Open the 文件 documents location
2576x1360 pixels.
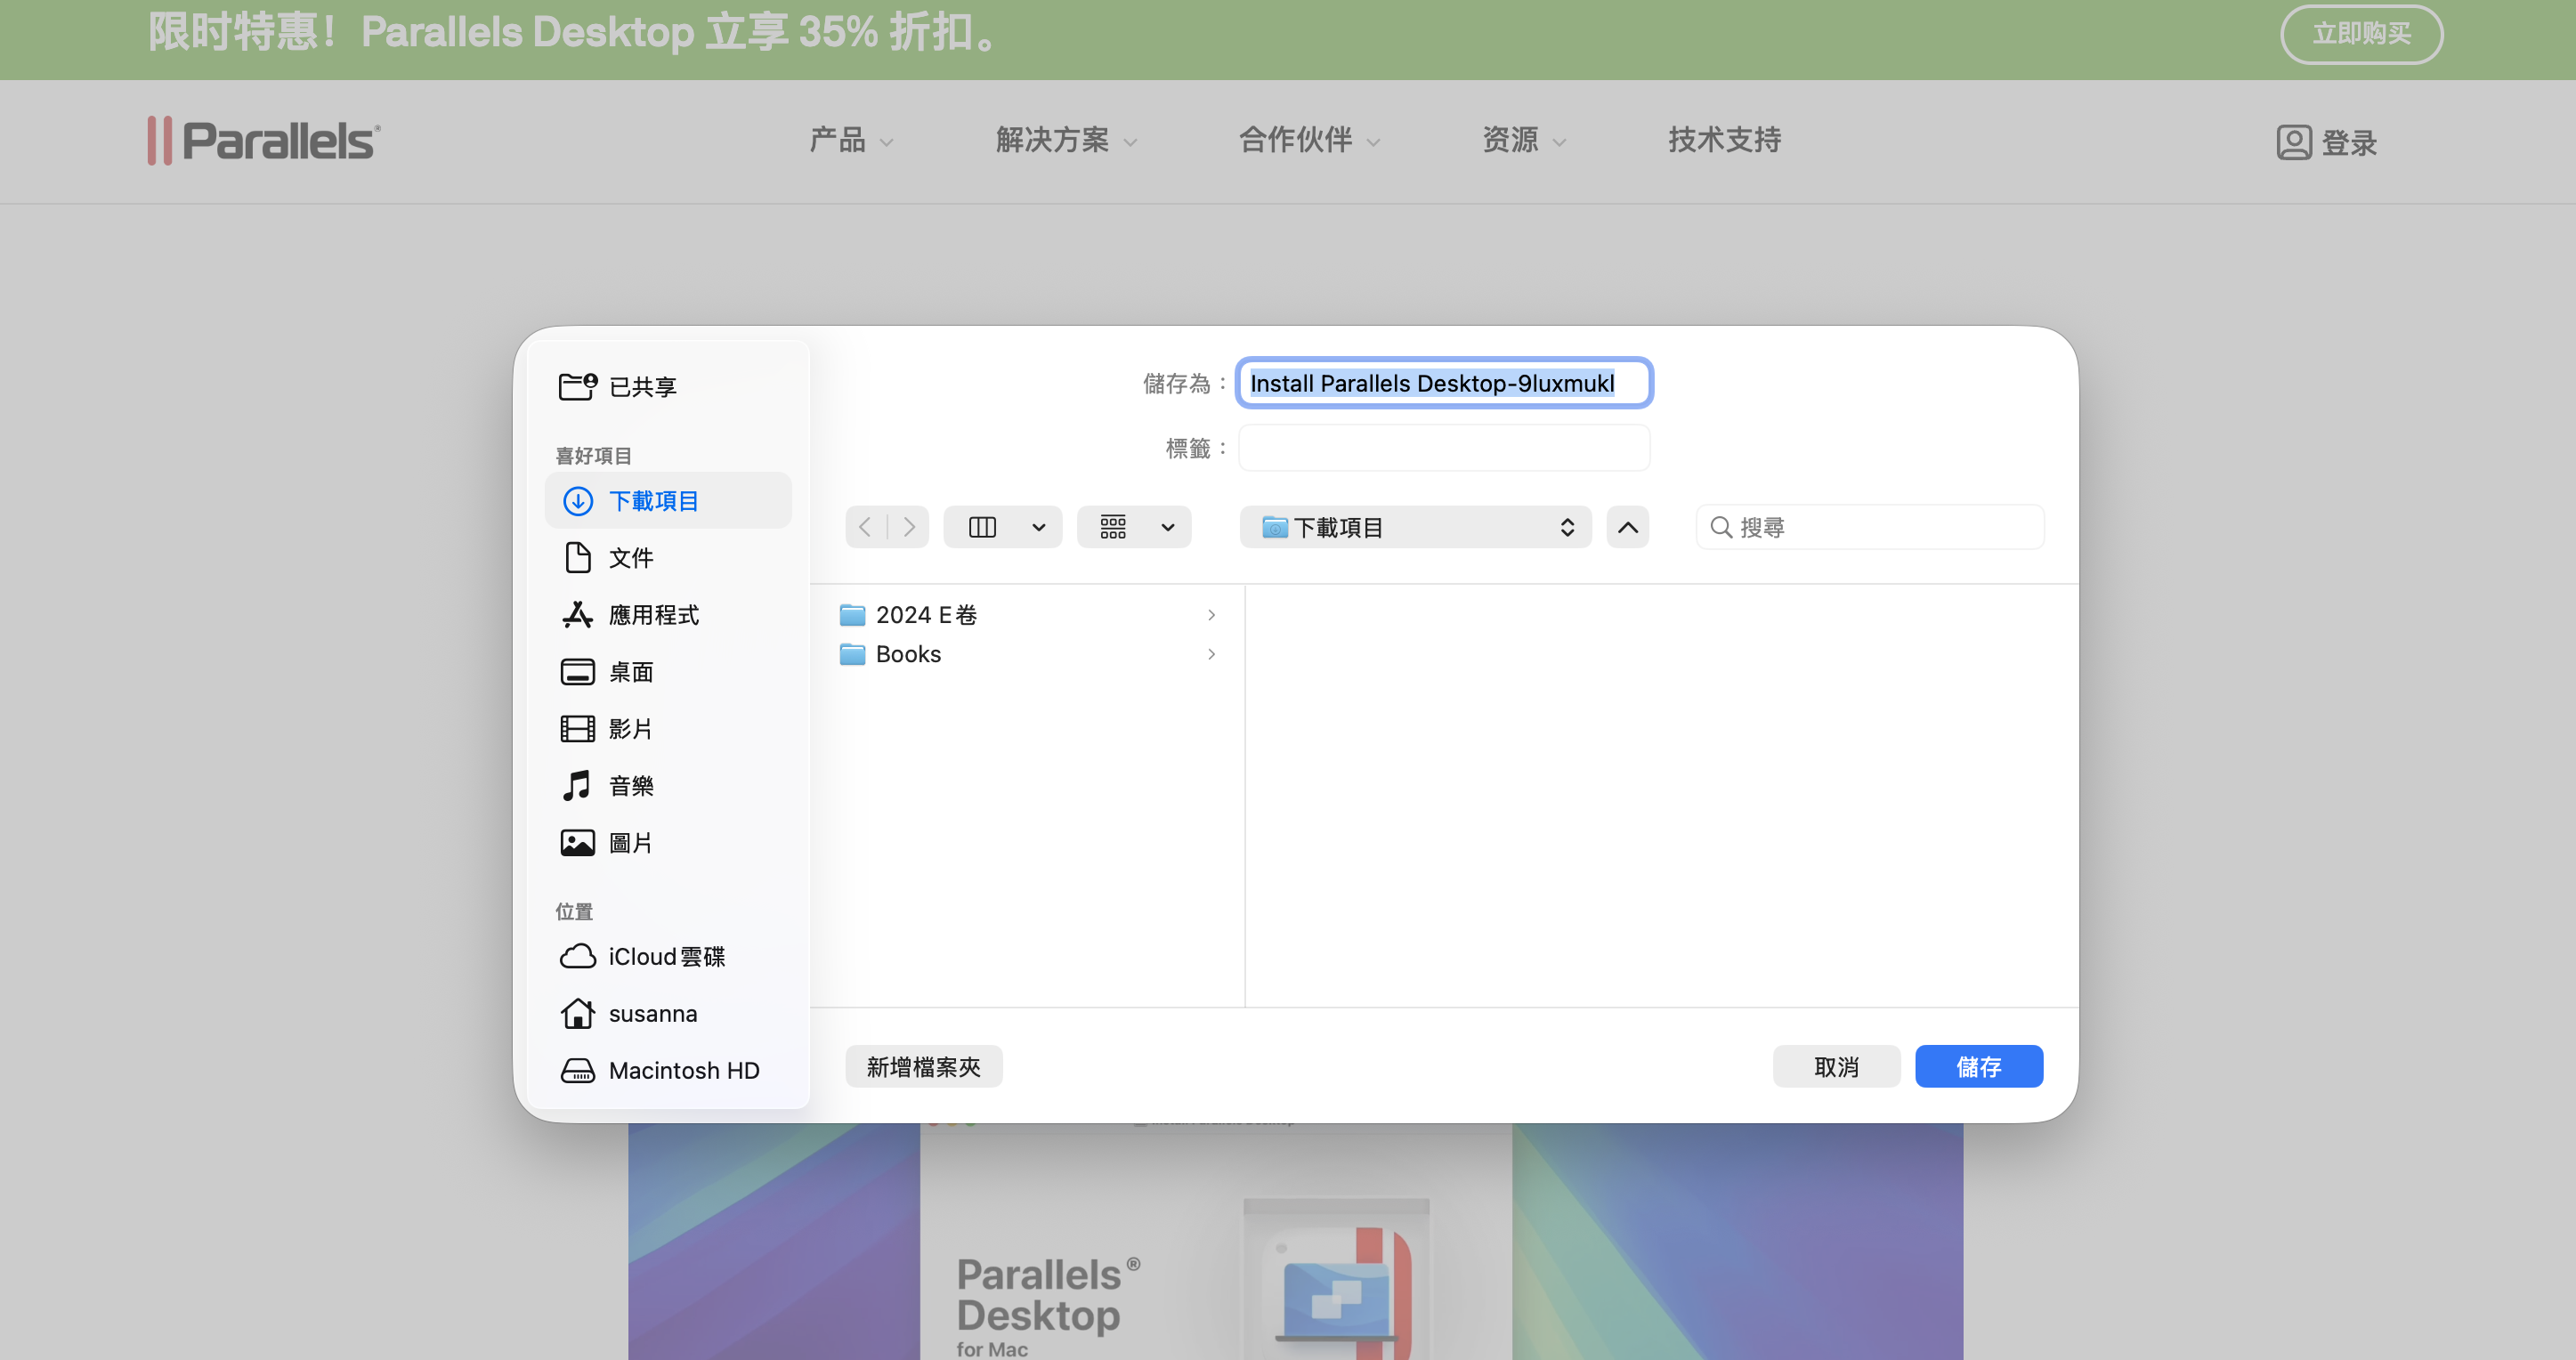[x=630, y=558]
